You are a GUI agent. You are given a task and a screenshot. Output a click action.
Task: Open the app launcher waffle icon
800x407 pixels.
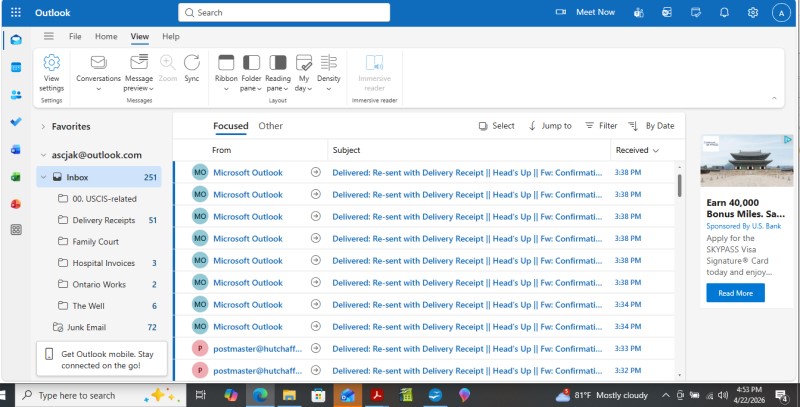click(x=16, y=13)
